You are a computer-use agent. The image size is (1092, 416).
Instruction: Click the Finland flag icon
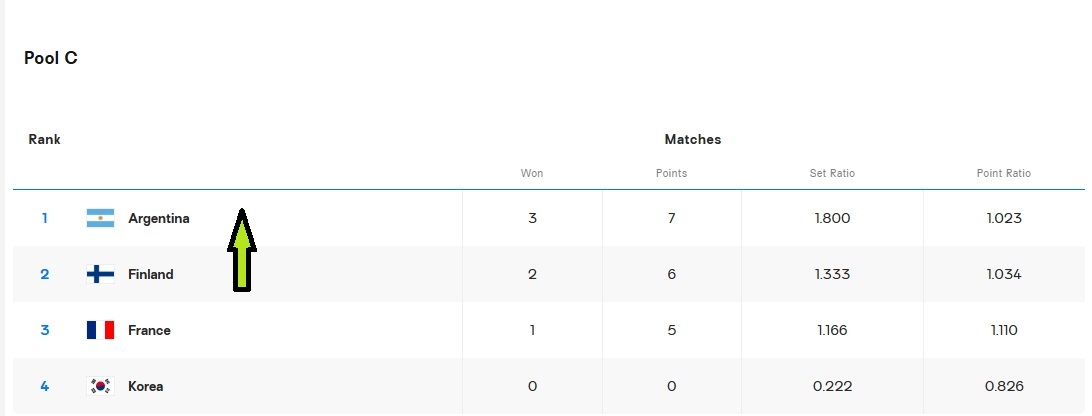coord(100,274)
